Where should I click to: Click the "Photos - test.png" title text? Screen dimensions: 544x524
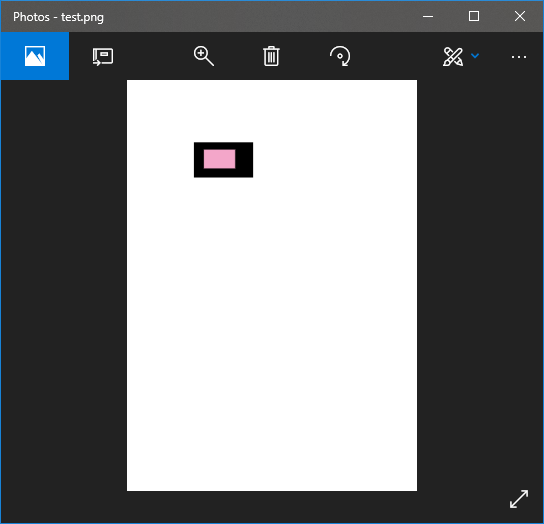coord(58,17)
